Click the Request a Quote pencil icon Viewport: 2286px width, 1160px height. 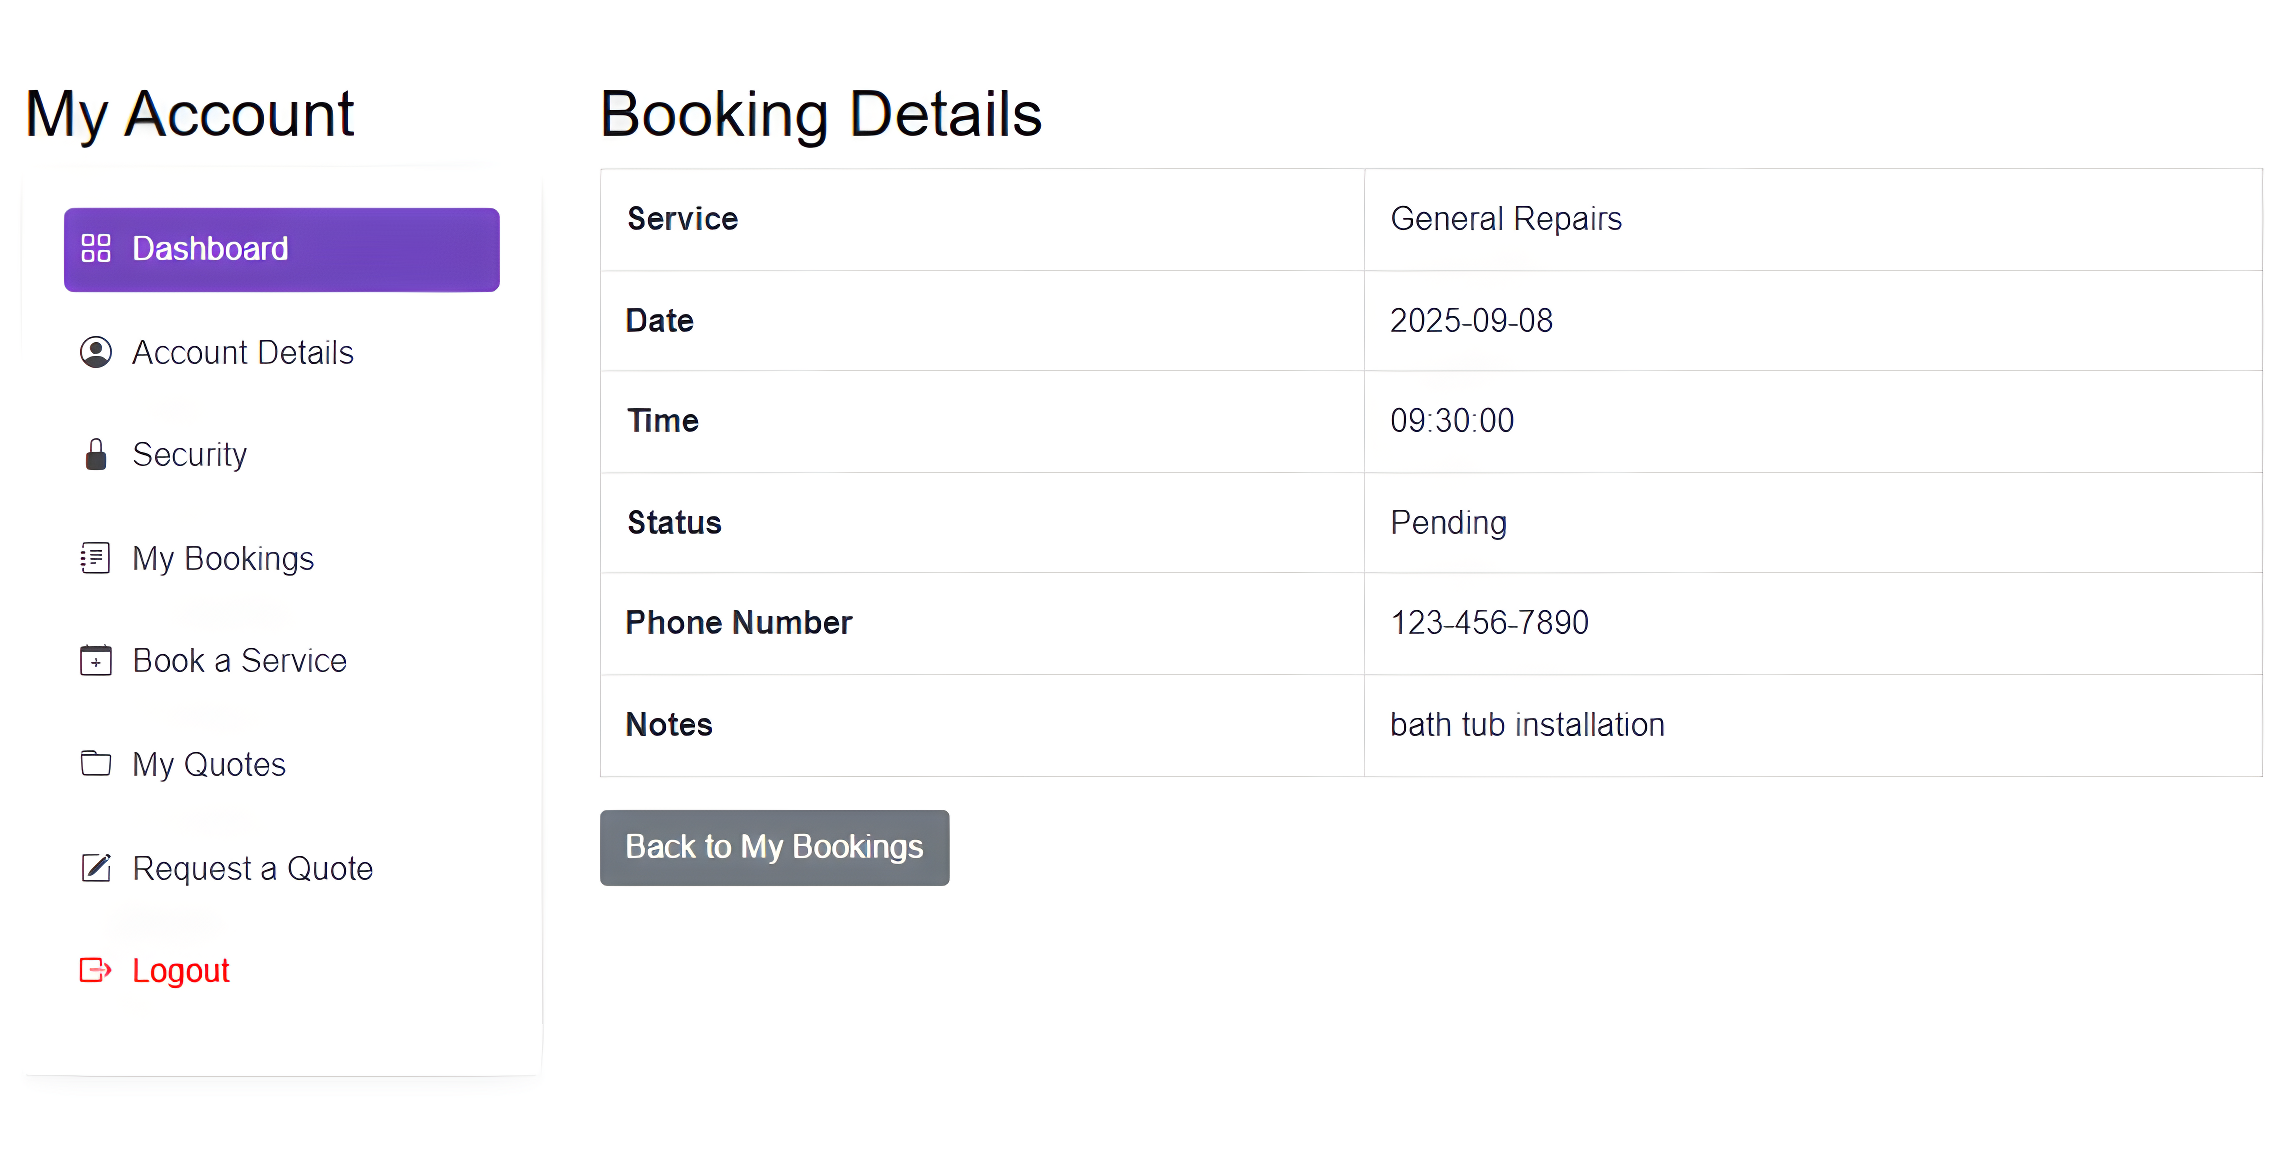95,868
